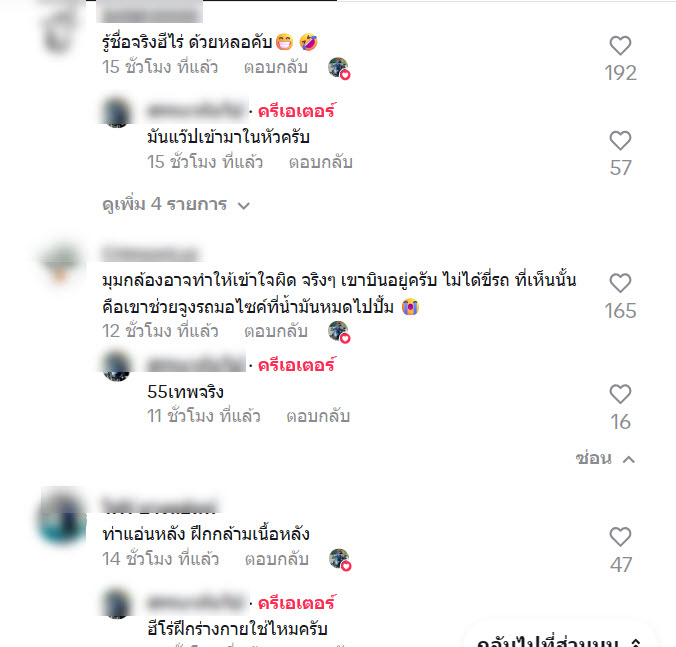Click creator-liked badge on 14-hour comment
The image size is (676, 647).
pos(340,559)
